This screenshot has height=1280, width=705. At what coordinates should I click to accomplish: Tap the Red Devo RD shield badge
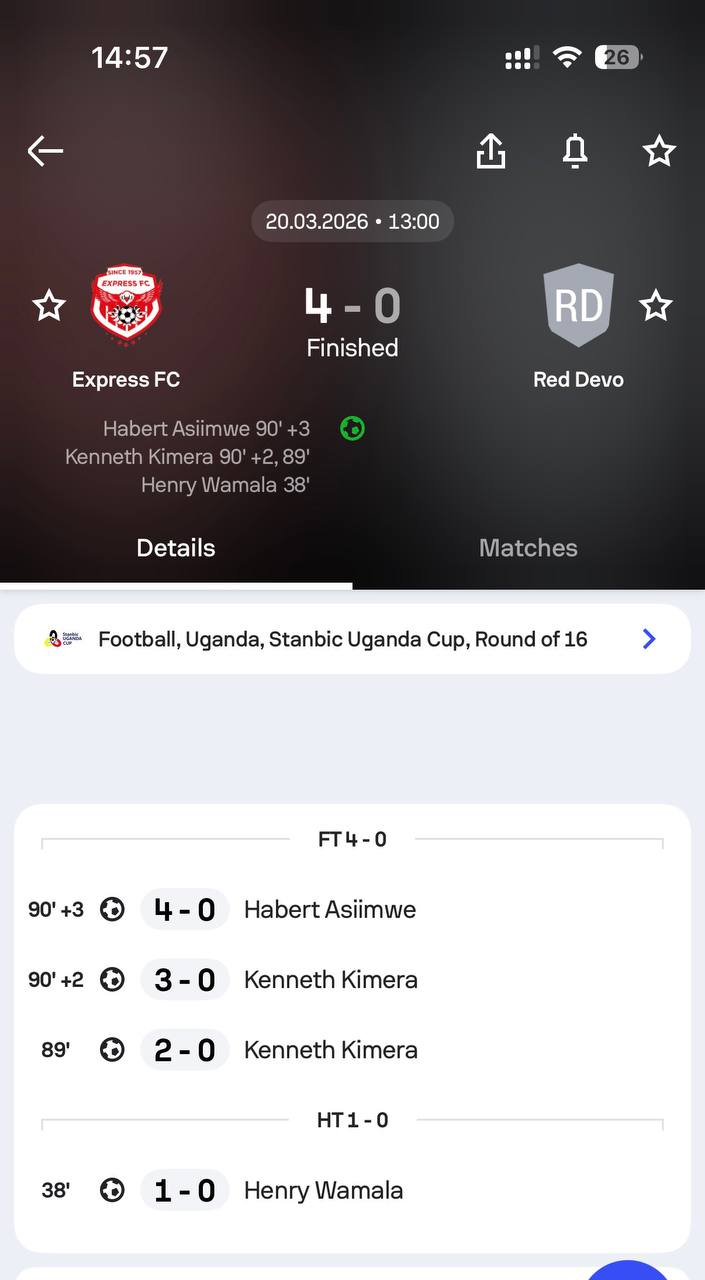(579, 305)
